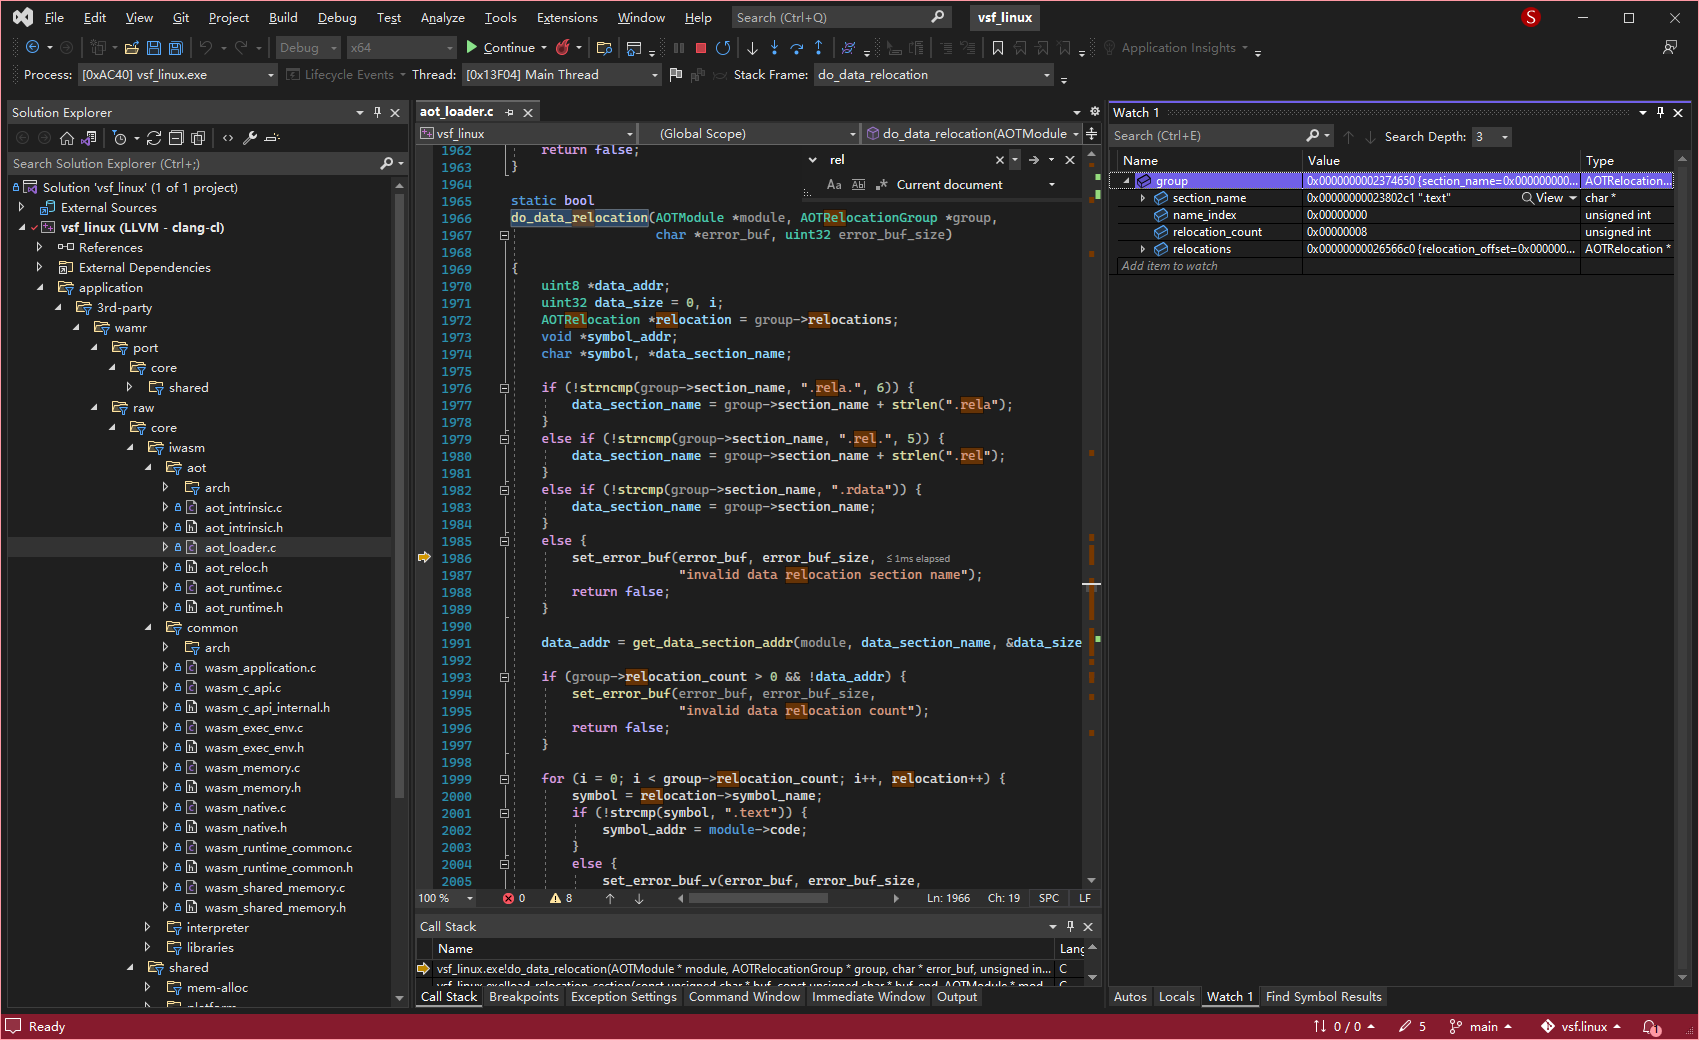The height and width of the screenshot is (1040, 1699).
Task: Click Solution Explorer home icon
Action: point(67,138)
